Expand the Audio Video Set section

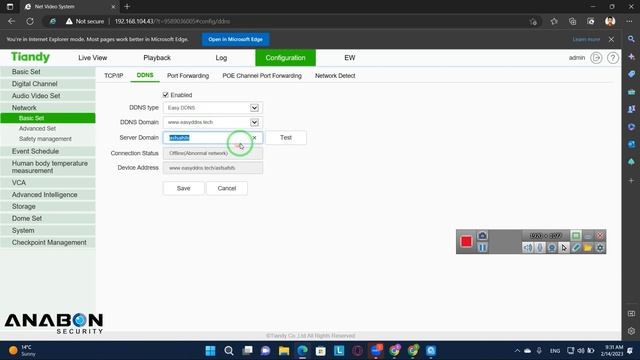(x=48, y=96)
